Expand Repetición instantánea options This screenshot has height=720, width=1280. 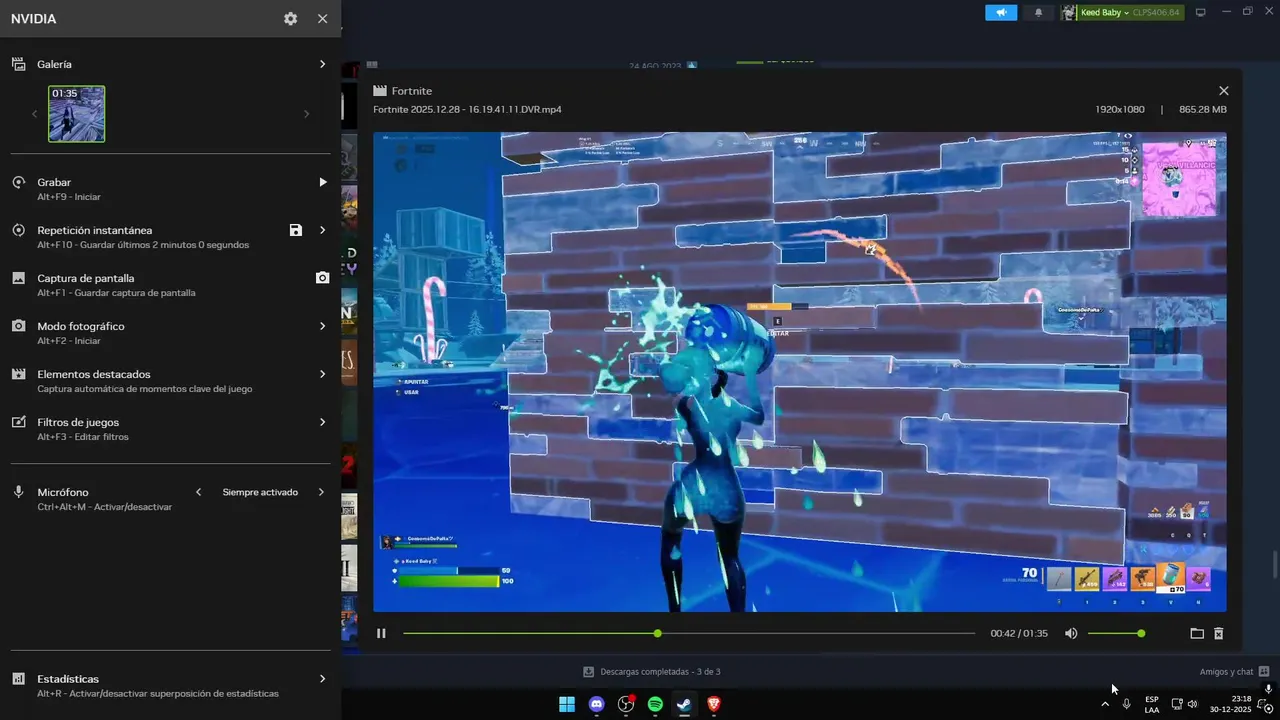322,230
